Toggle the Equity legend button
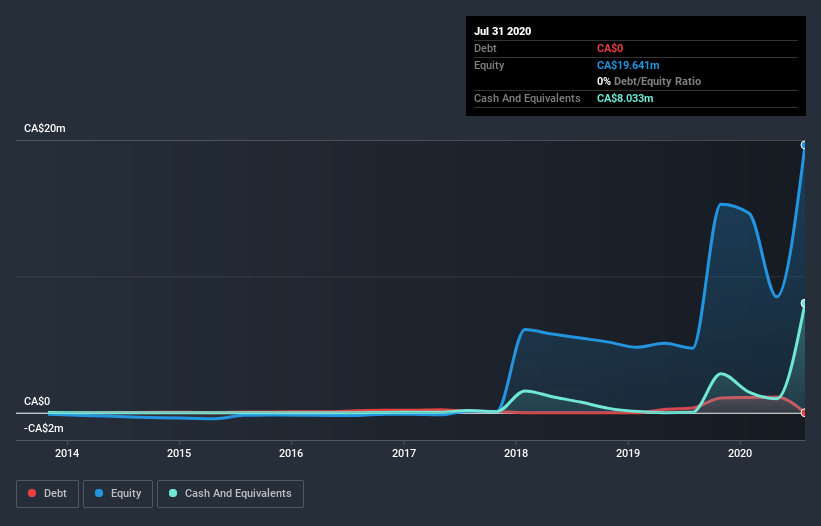Screen dimensions: 821x526 pyautogui.click(x=118, y=494)
